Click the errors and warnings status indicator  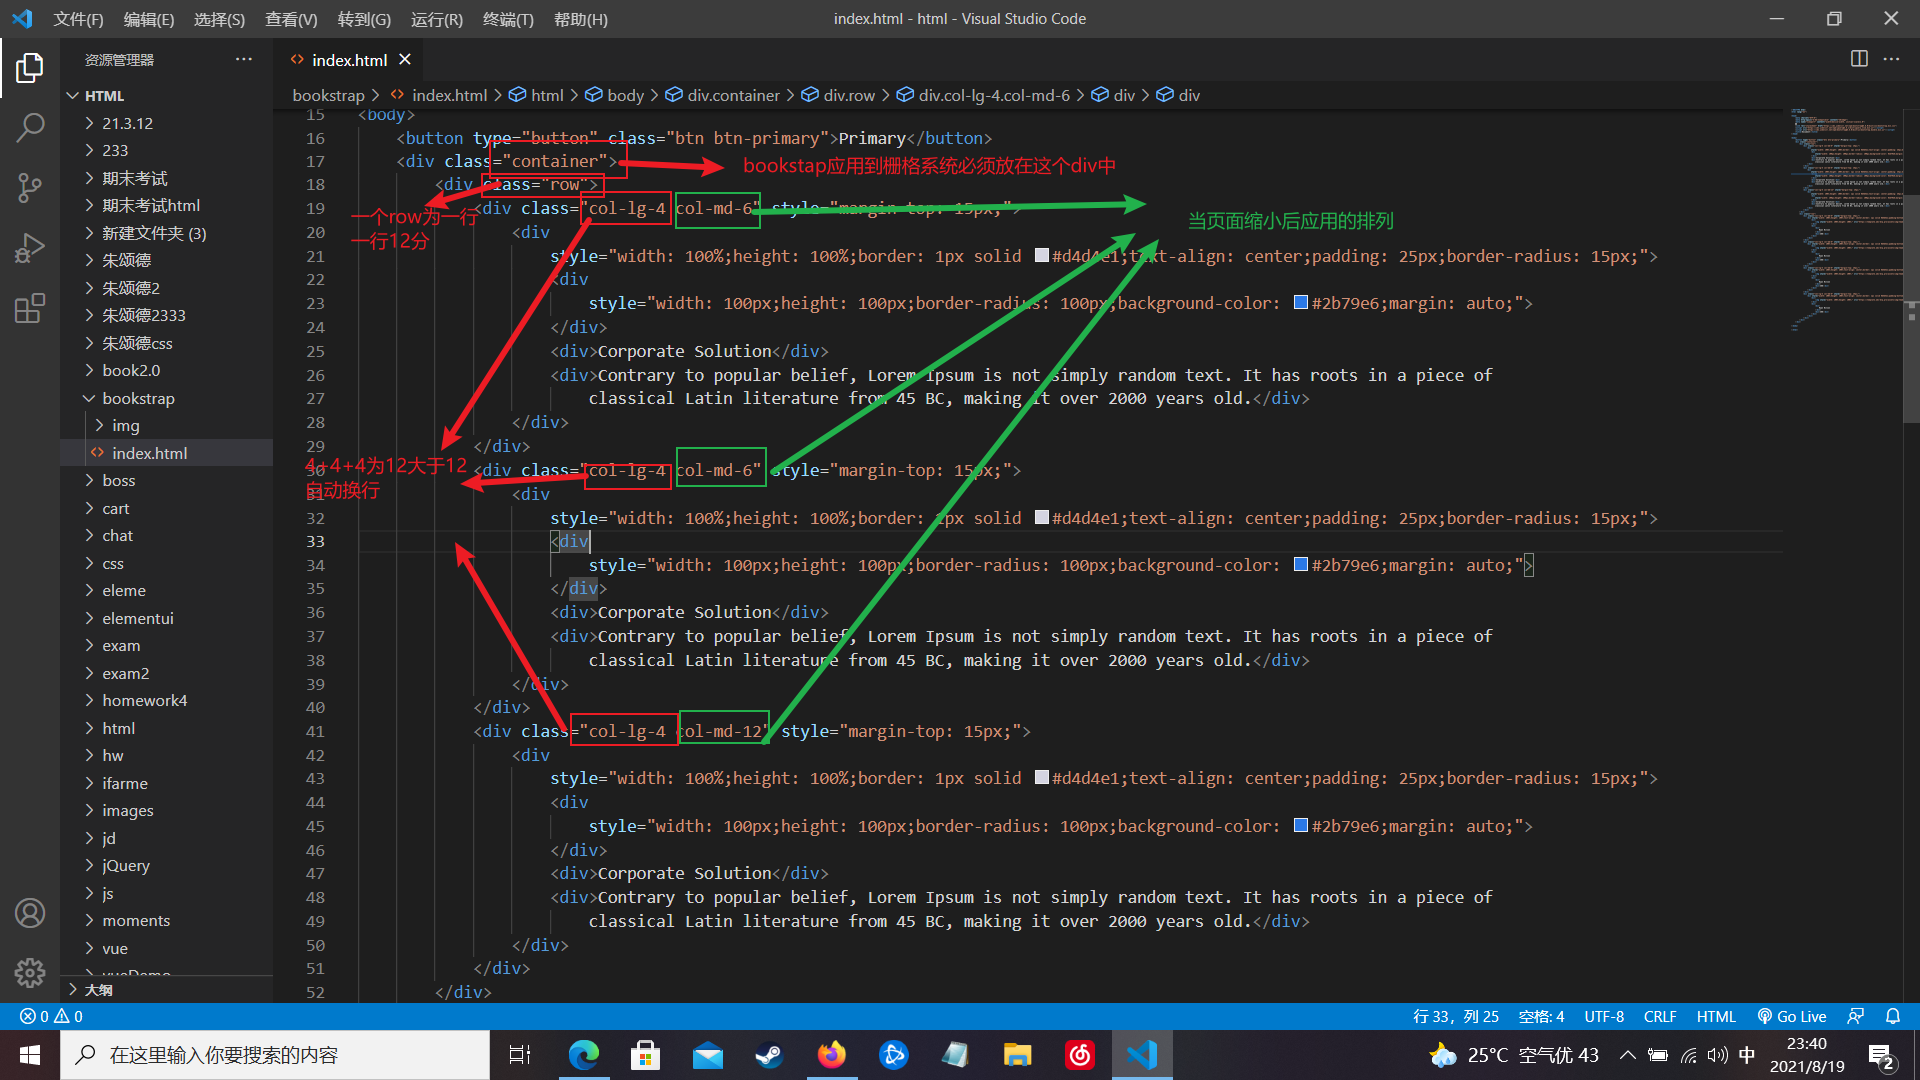(x=51, y=1016)
